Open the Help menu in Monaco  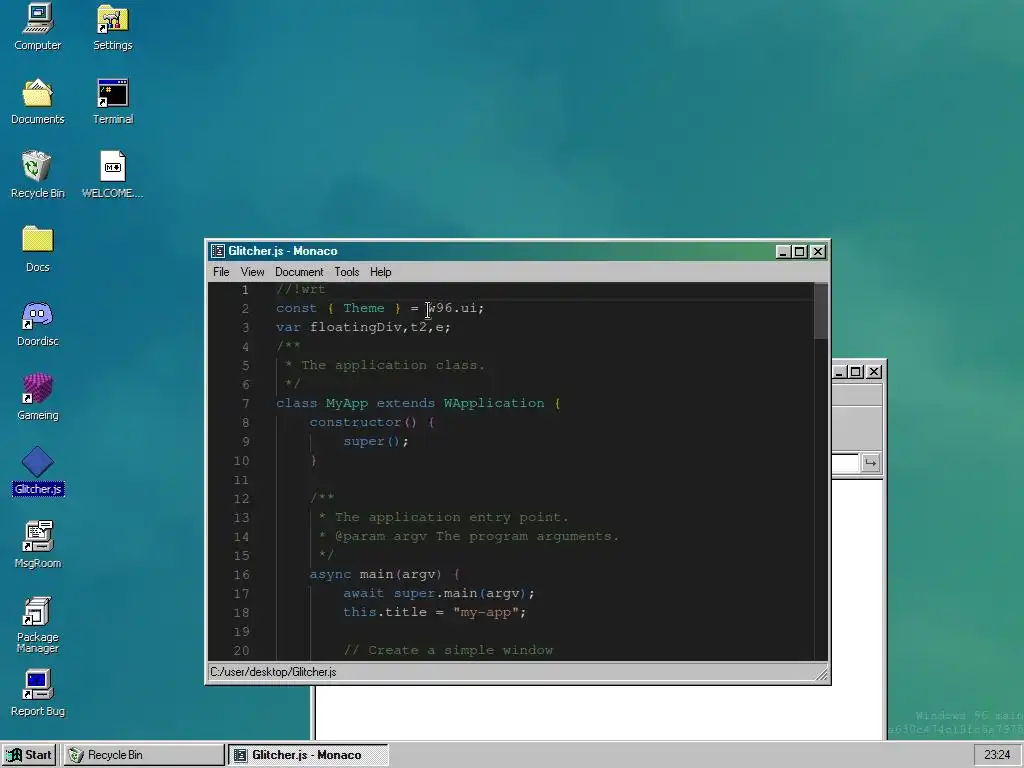[x=380, y=272]
